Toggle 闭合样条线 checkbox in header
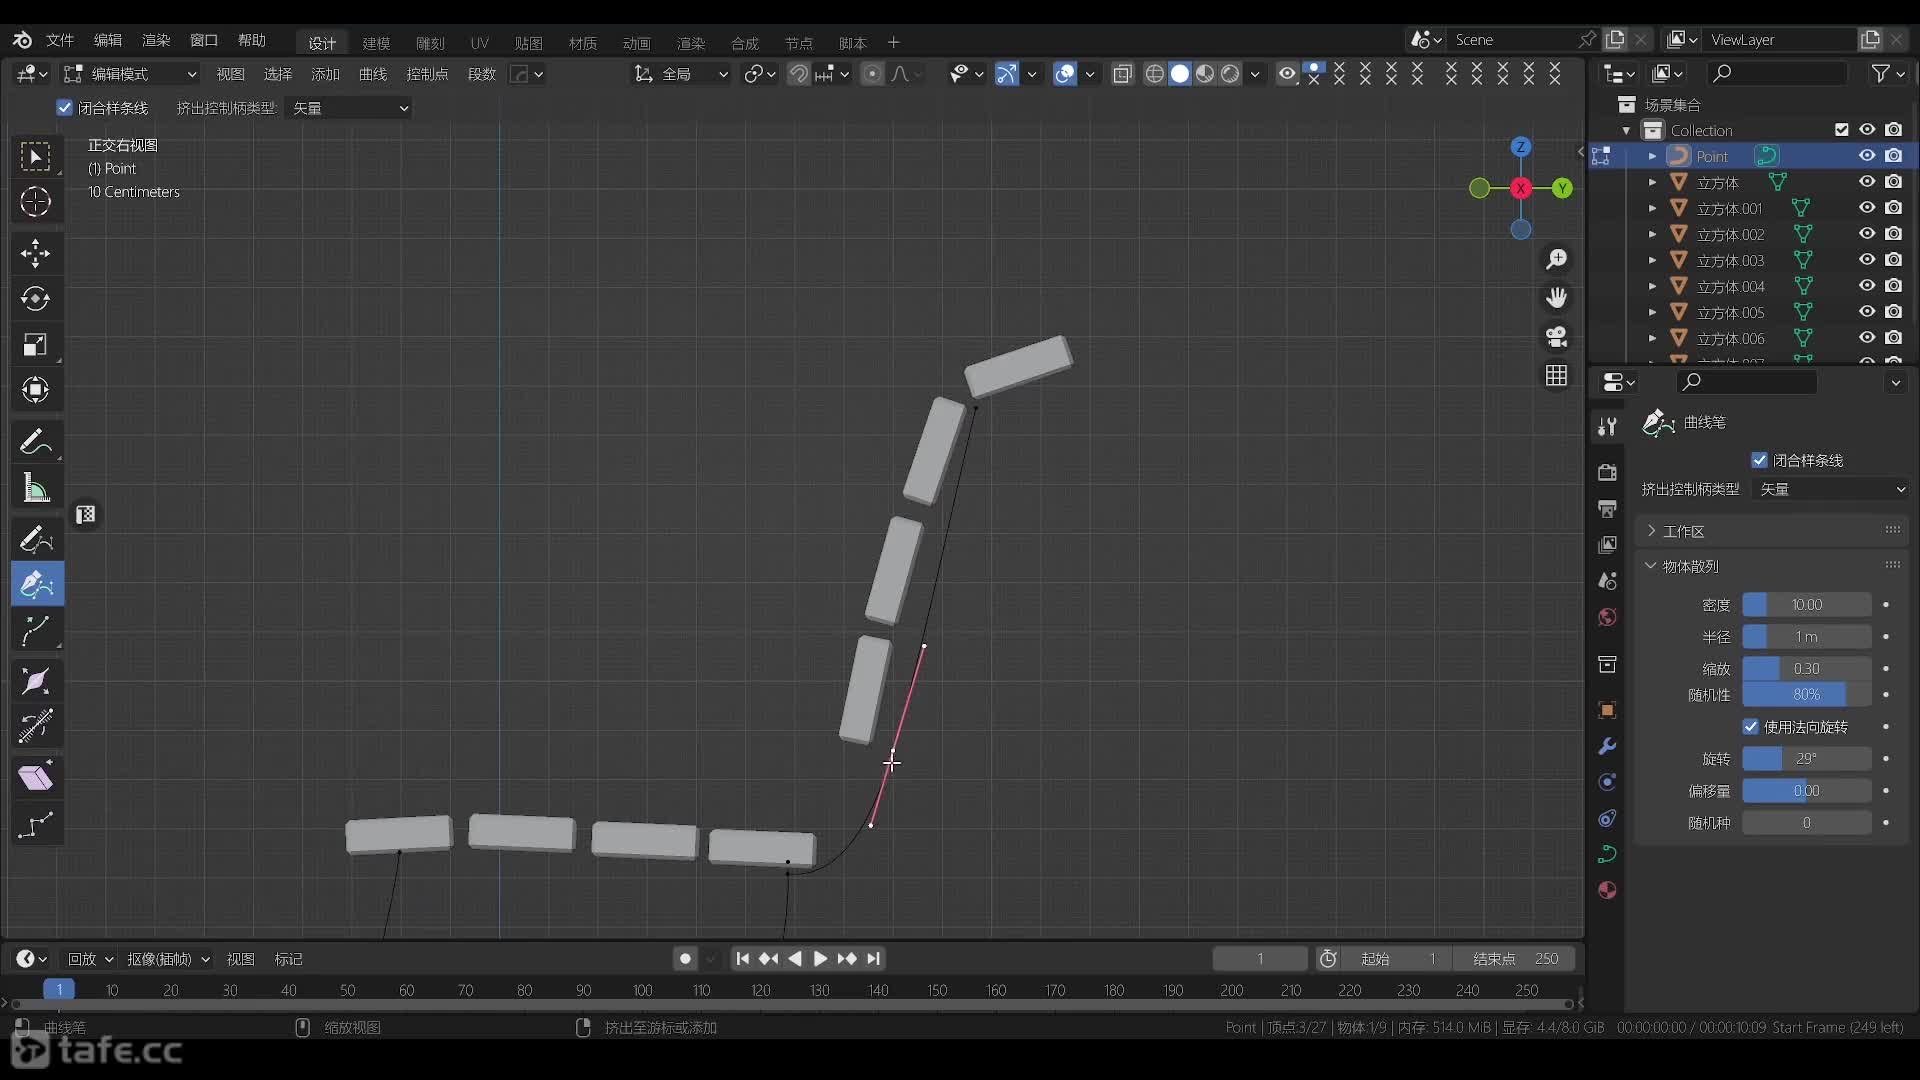This screenshot has width=1920, height=1080. click(x=65, y=108)
